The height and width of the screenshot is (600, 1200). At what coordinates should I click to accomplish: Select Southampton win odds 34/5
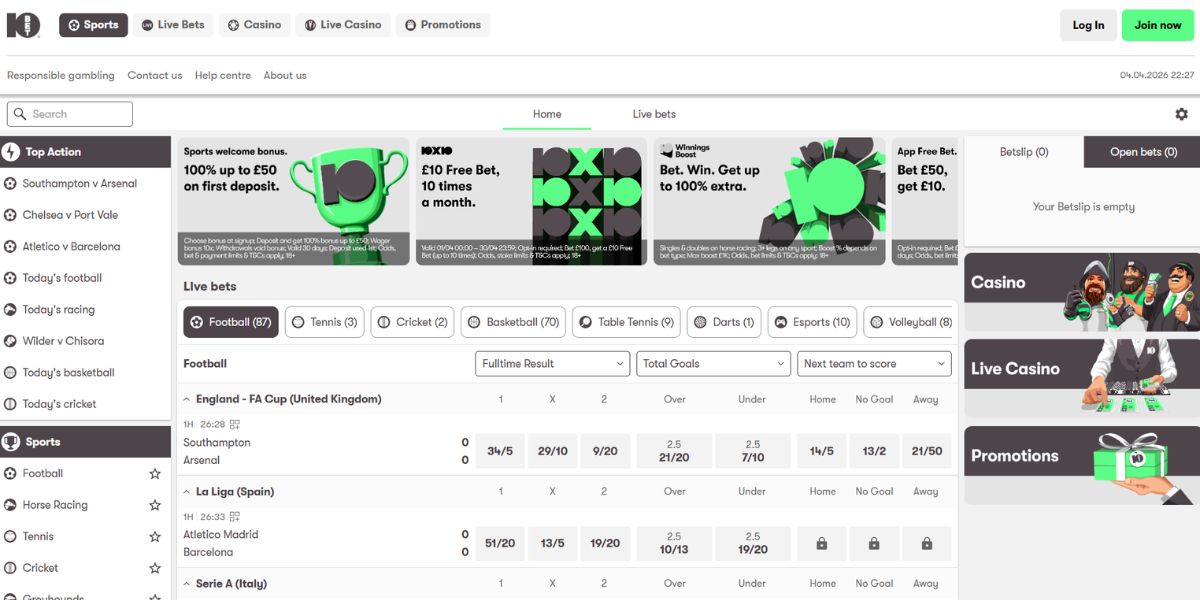(x=500, y=451)
